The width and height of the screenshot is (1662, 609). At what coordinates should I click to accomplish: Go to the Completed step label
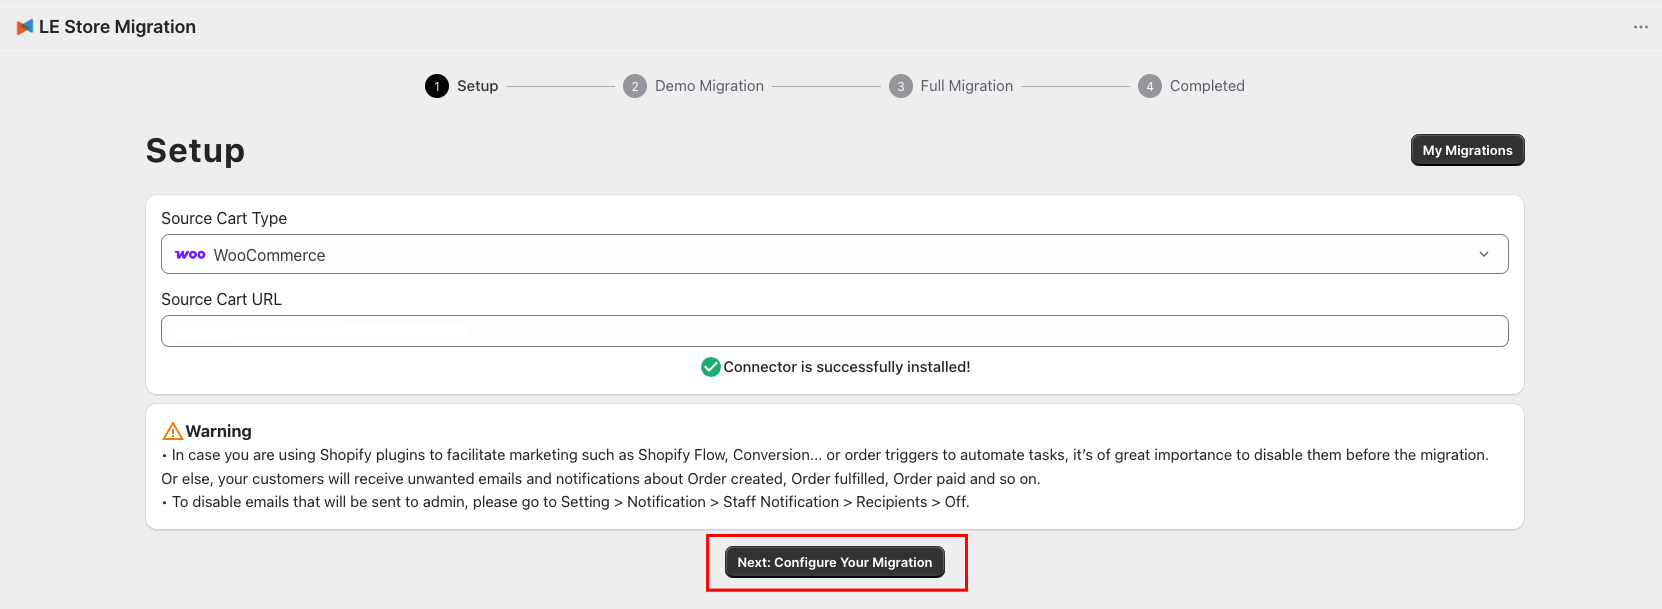[x=1207, y=86]
